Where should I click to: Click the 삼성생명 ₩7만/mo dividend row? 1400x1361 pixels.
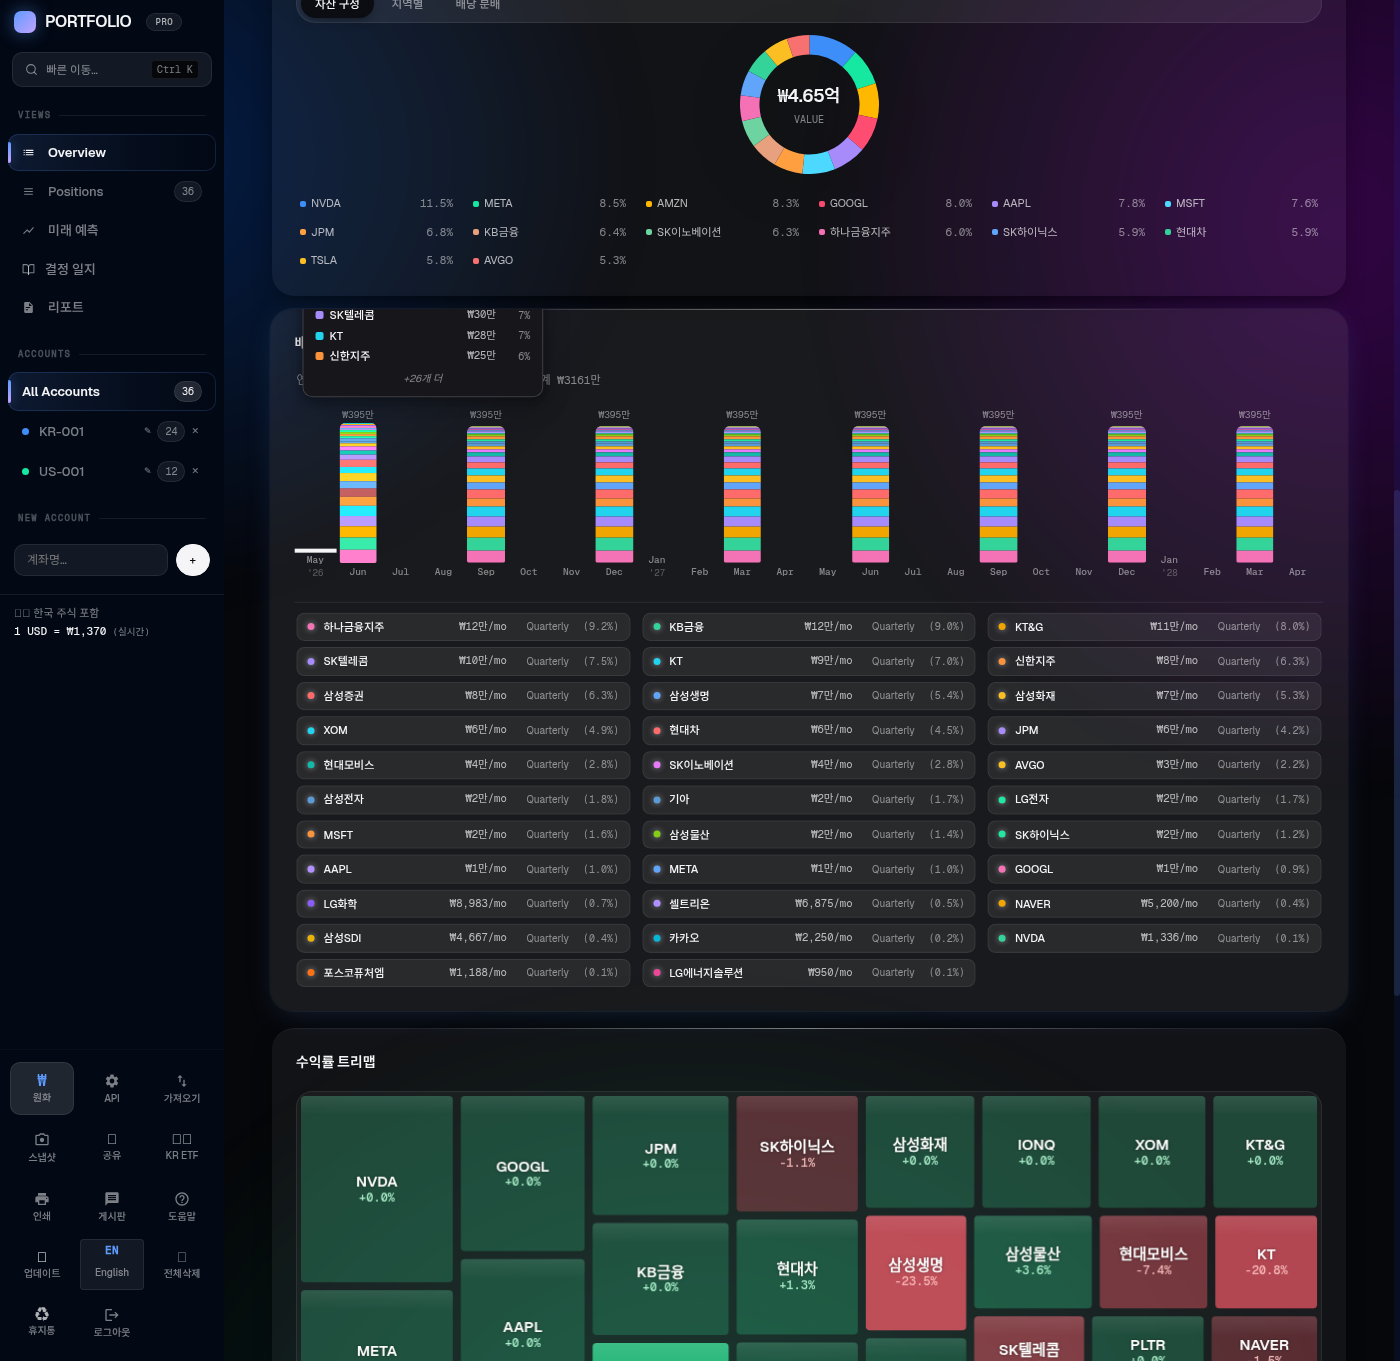pyautogui.click(x=809, y=696)
